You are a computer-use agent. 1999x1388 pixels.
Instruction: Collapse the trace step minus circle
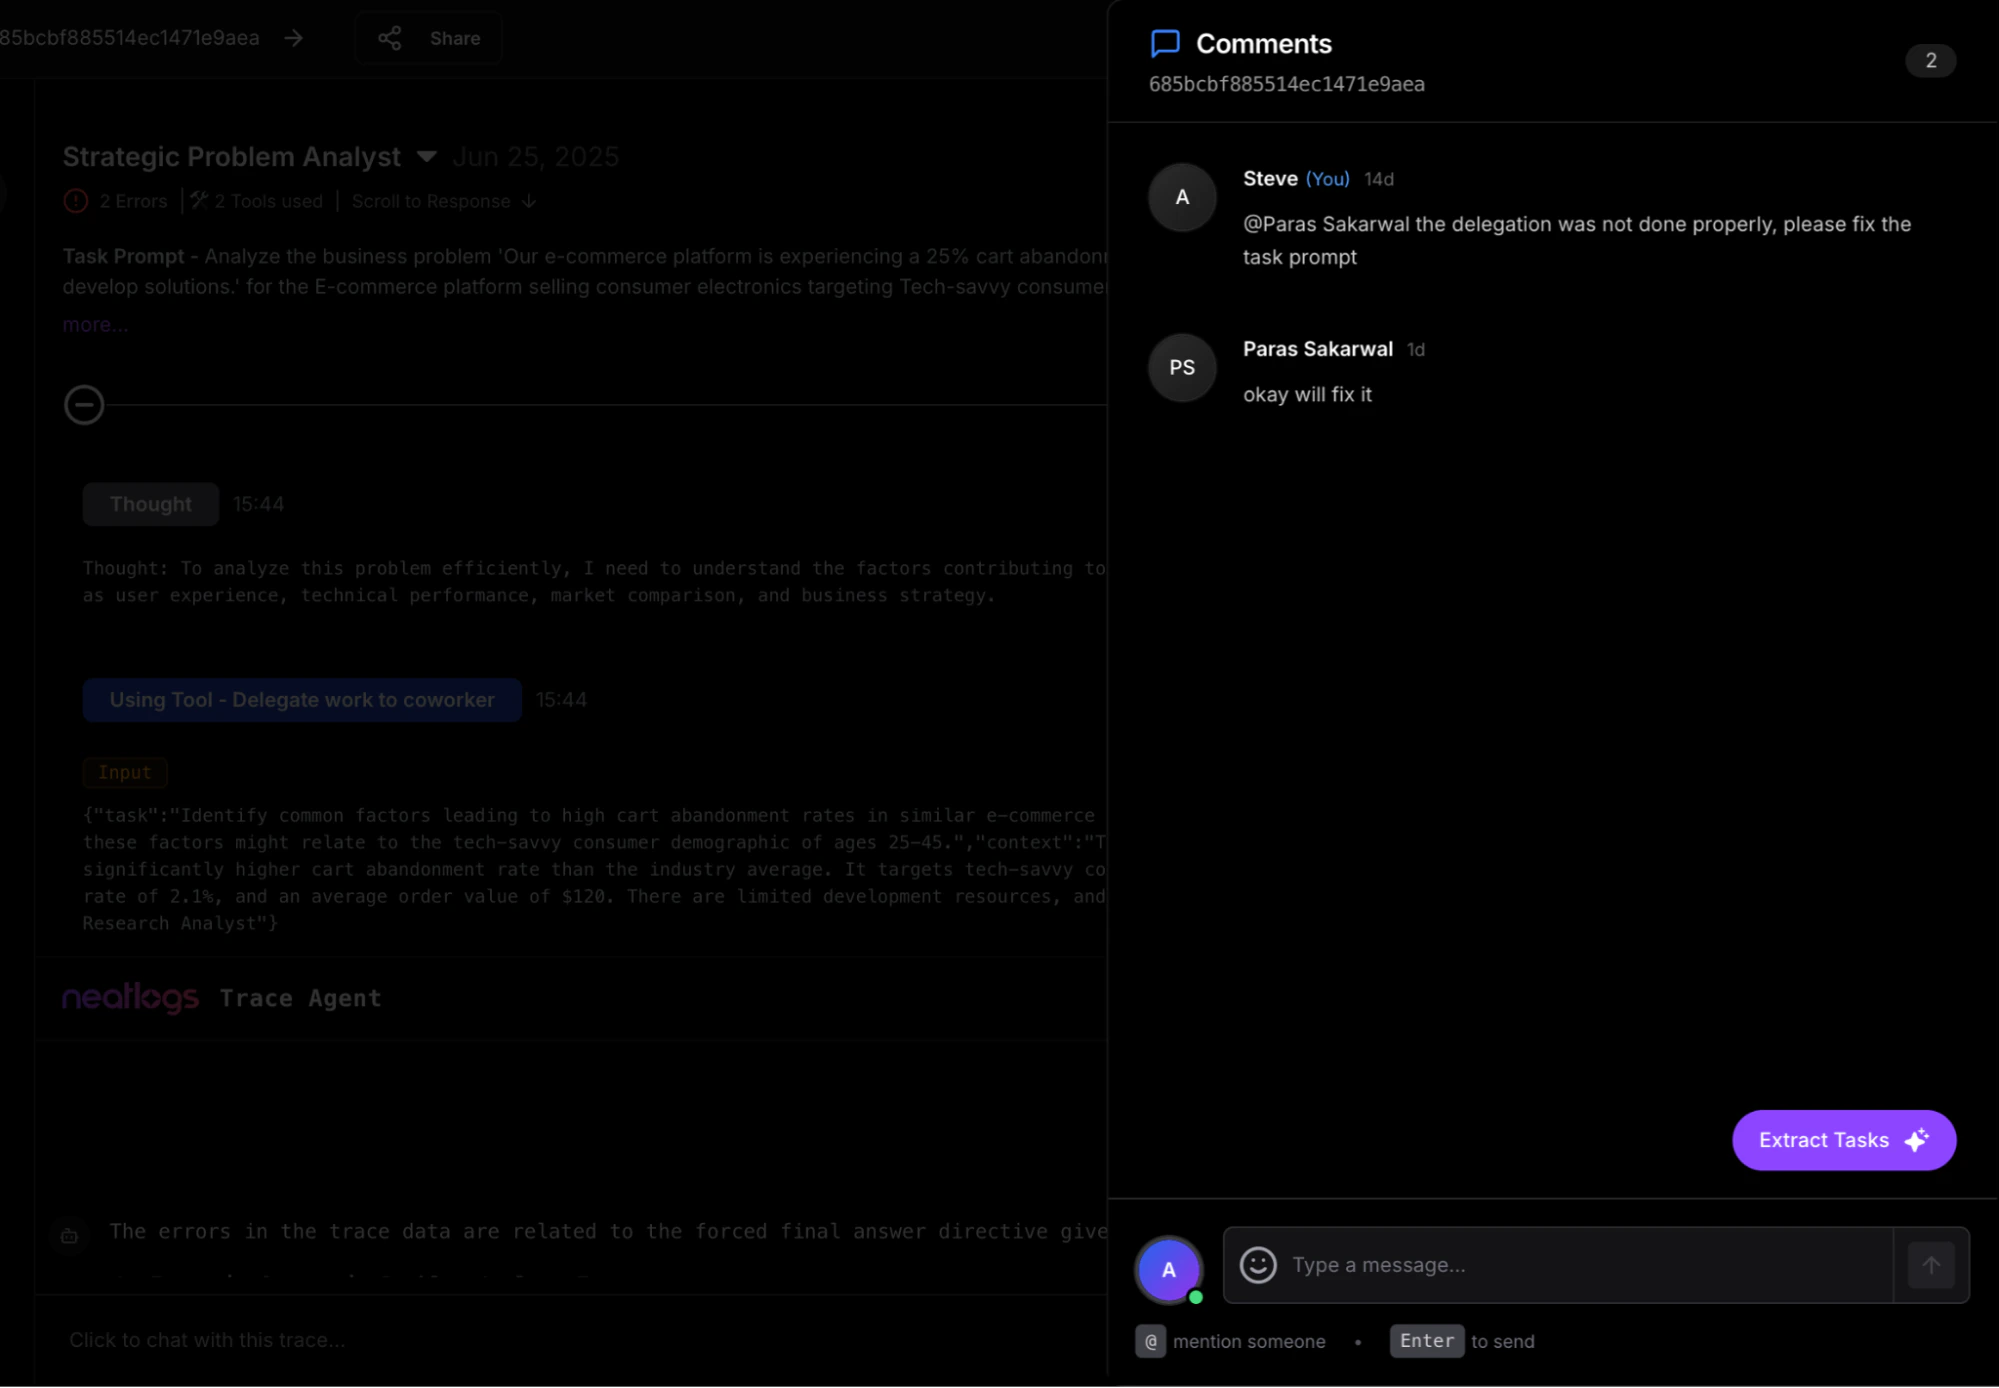pyautogui.click(x=84, y=405)
